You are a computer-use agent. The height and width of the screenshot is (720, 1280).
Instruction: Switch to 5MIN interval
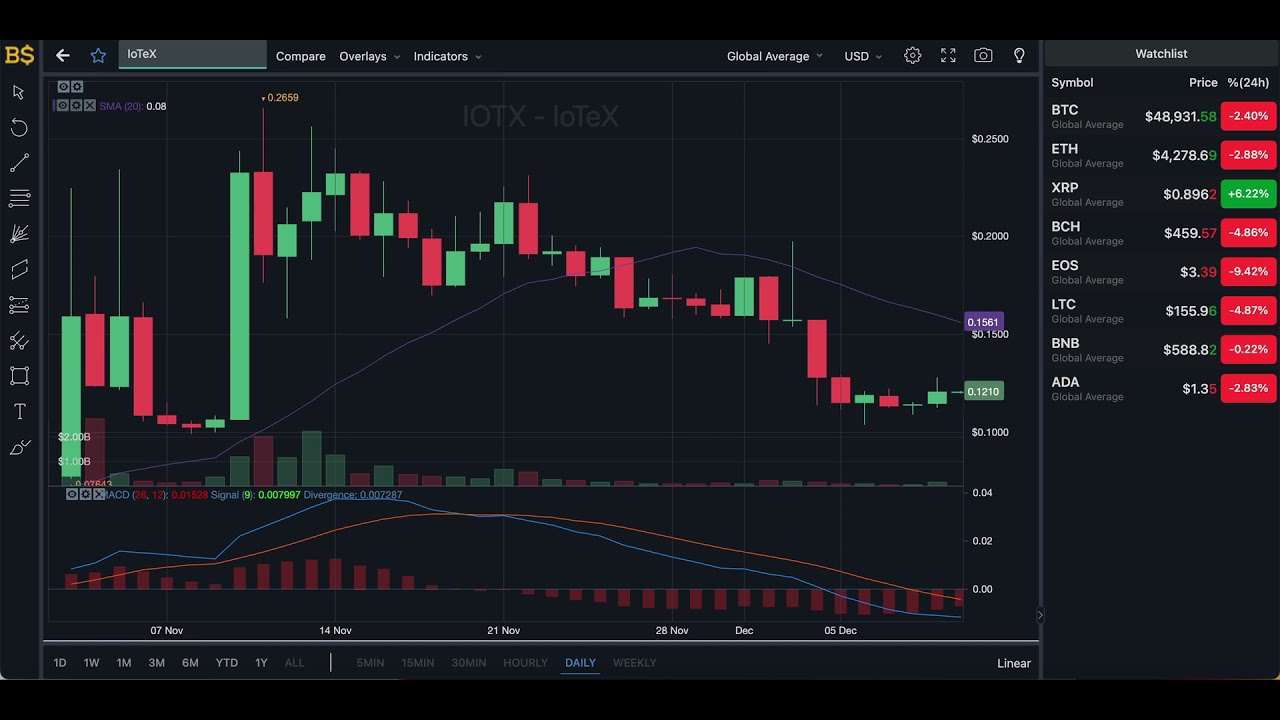[370, 663]
